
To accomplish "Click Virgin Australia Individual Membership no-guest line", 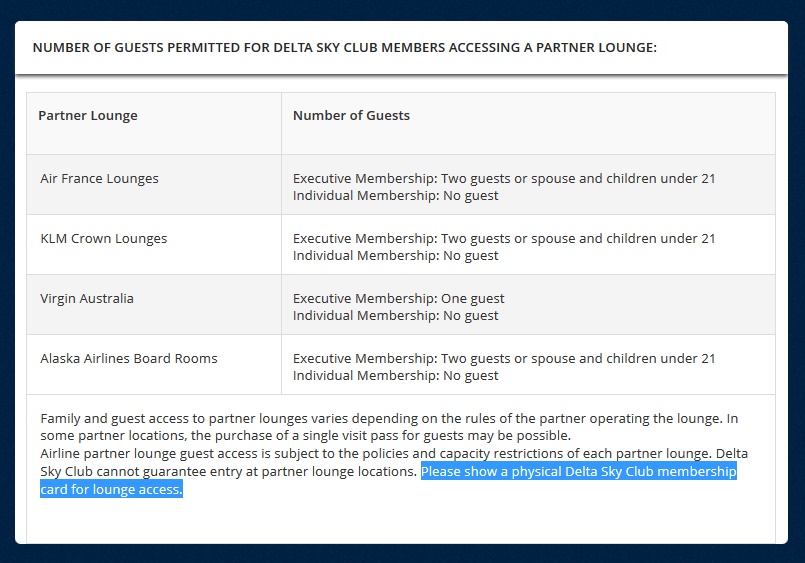I will pos(395,316).
